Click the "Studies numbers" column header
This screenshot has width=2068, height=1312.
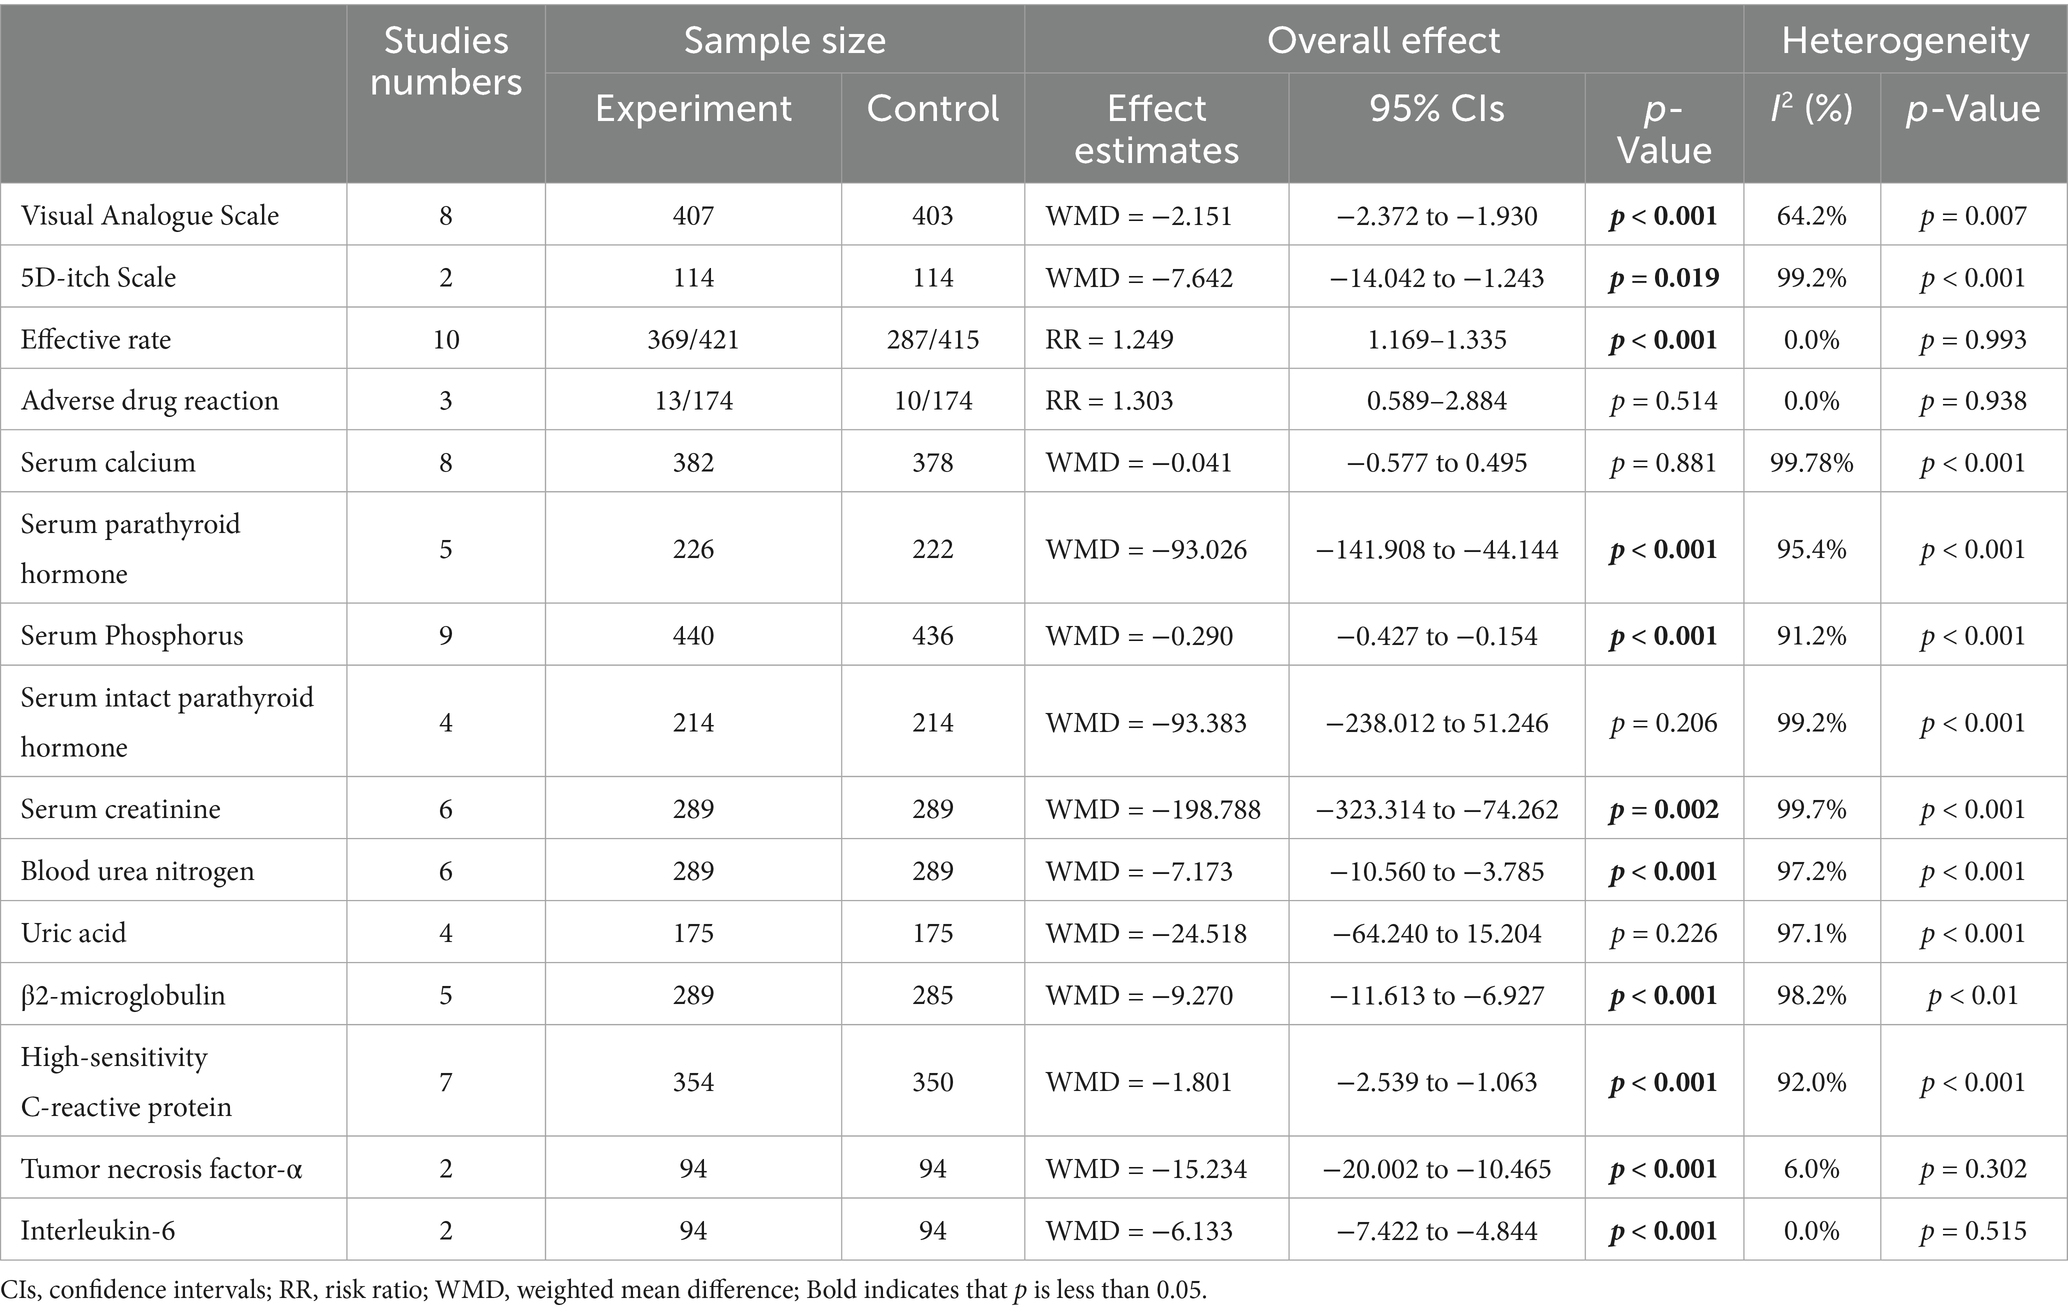[x=446, y=61]
